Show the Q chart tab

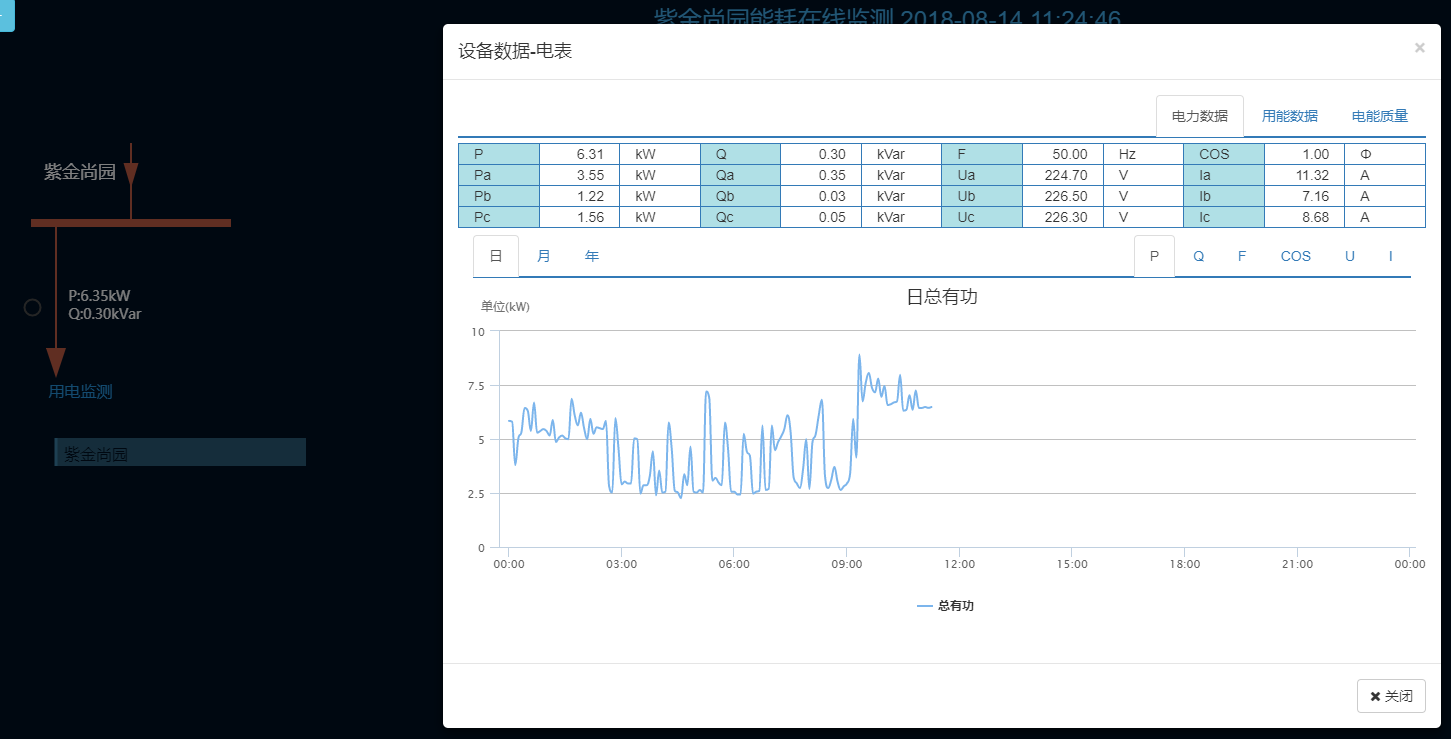(x=1198, y=256)
